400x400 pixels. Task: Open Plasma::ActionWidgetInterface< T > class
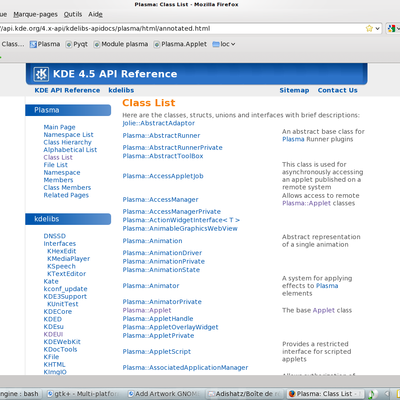181,220
